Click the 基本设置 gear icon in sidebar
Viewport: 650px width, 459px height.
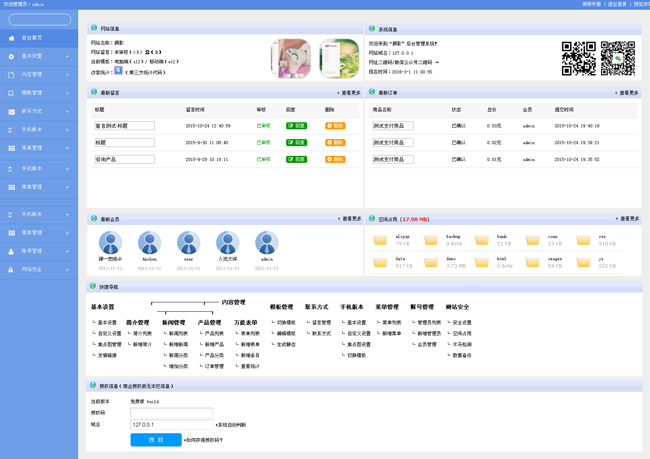11,57
